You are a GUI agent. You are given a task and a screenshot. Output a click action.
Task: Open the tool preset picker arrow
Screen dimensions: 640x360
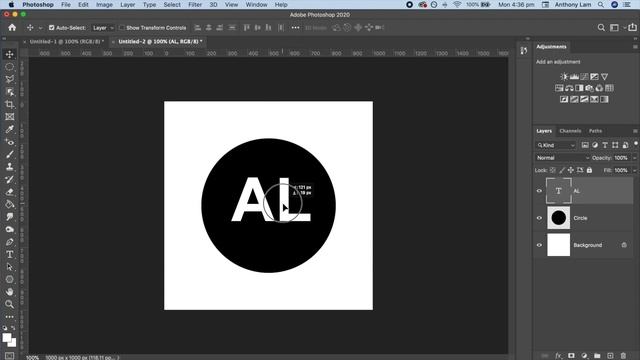[40, 28]
